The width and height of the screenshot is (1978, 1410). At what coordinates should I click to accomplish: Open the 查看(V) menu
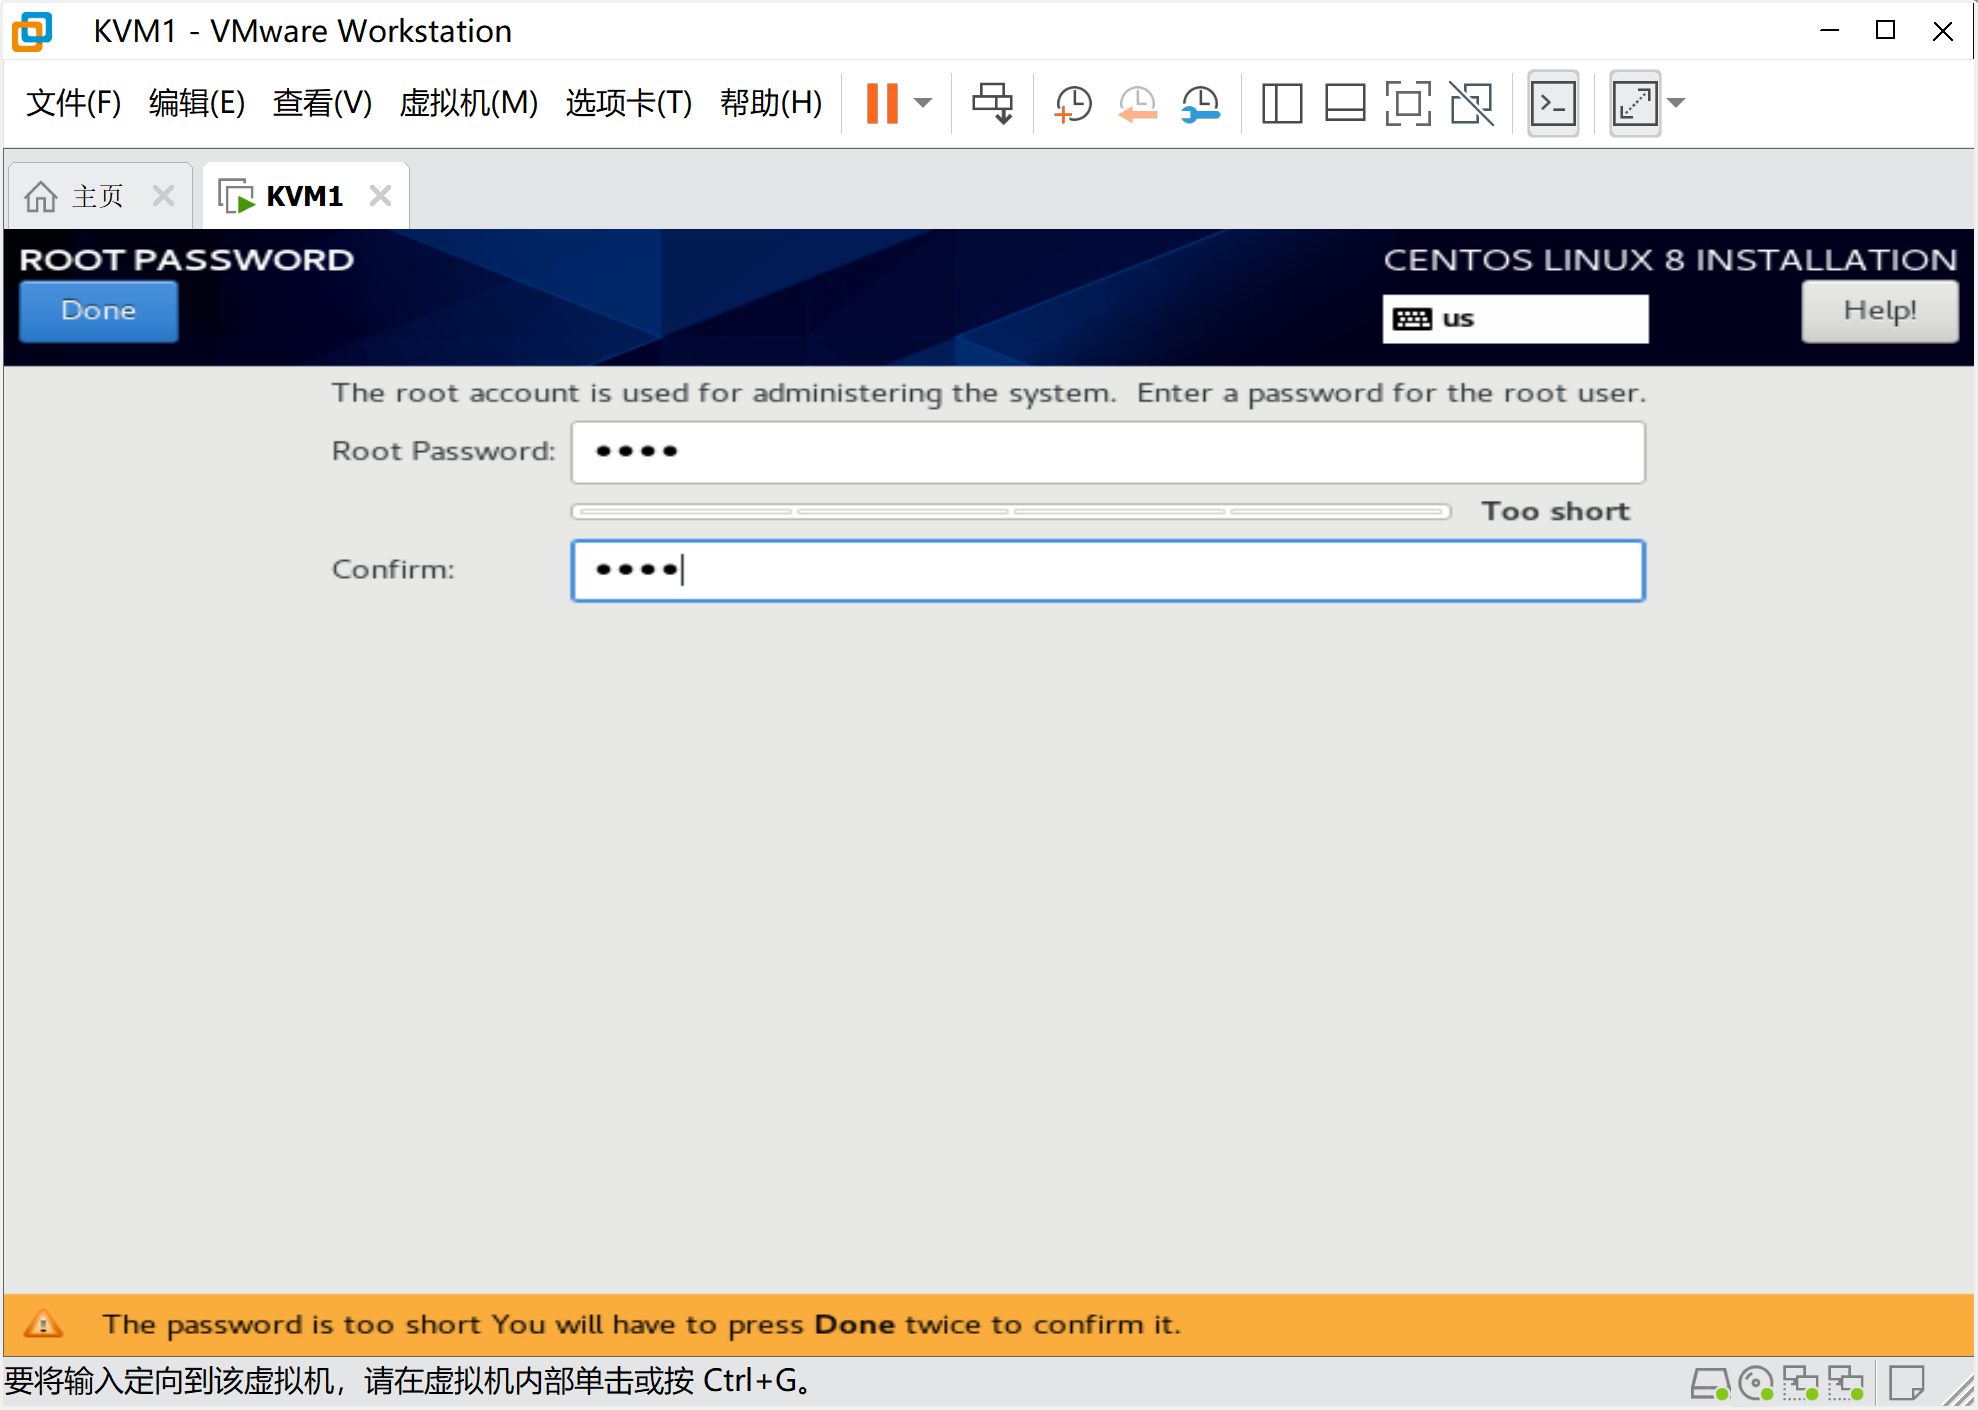coord(322,103)
